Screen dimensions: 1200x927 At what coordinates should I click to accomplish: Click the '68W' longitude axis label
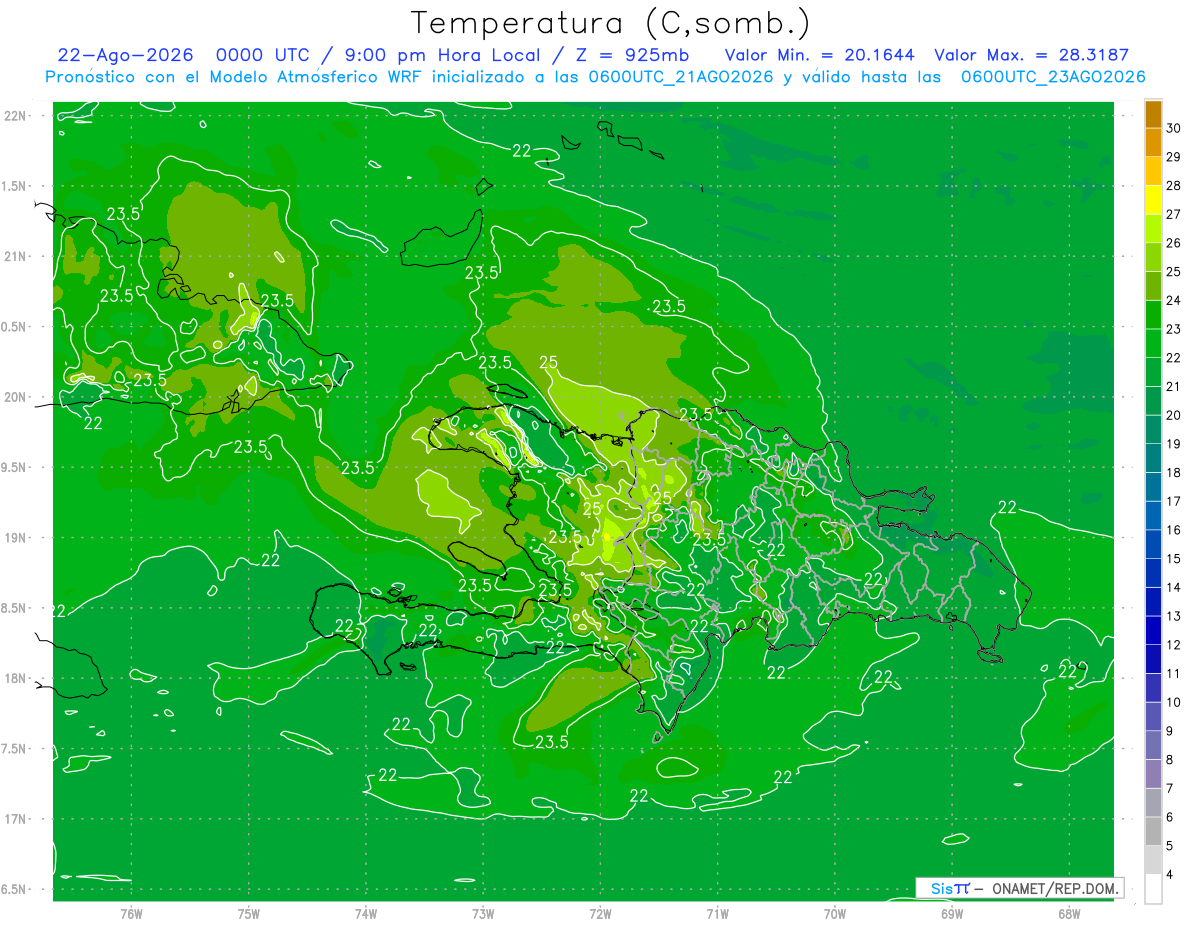point(1069,913)
